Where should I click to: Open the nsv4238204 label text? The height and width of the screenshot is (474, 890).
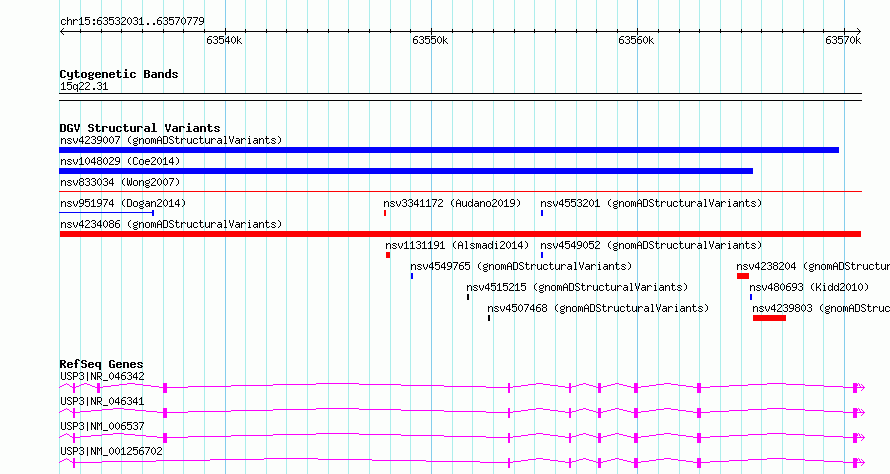click(813, 266)
